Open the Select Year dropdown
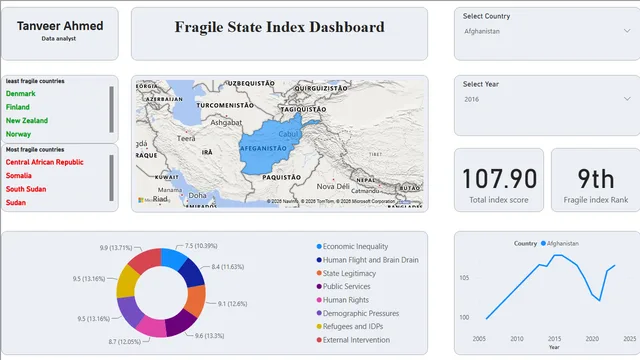640x360 pixels. pos(547,99)
